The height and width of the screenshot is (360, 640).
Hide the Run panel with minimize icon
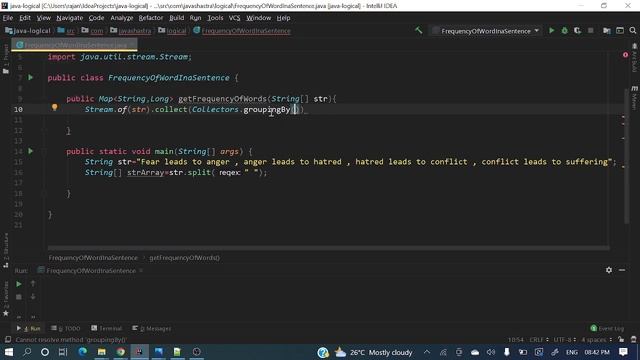pyautogui.click(x=622, y=270)
